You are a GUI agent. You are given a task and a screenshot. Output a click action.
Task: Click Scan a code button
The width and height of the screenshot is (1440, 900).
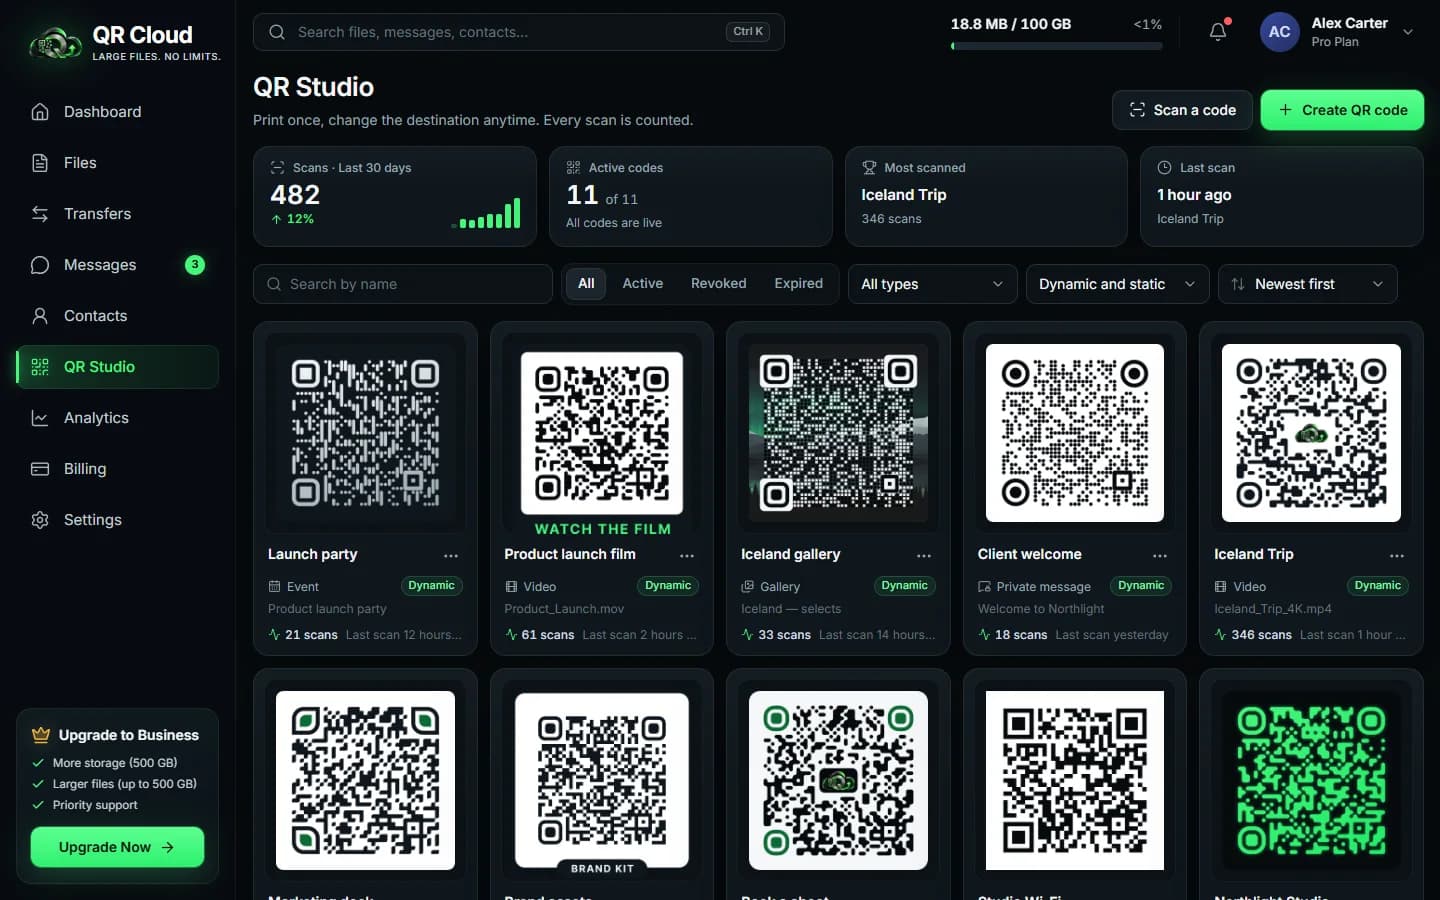pos(1182,110)
